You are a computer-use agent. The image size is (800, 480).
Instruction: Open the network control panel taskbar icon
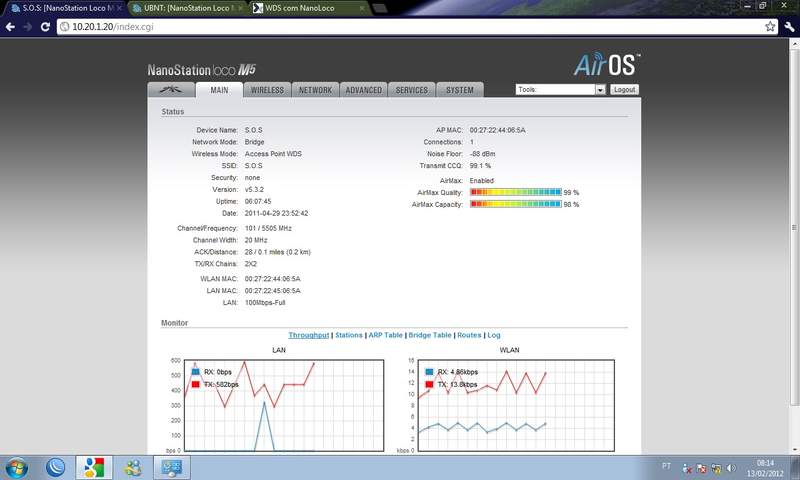pos(172,467)
